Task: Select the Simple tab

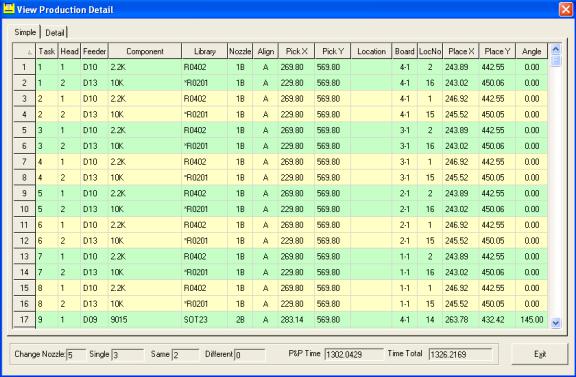Action: pyautogui.click(x=25, y=32)
